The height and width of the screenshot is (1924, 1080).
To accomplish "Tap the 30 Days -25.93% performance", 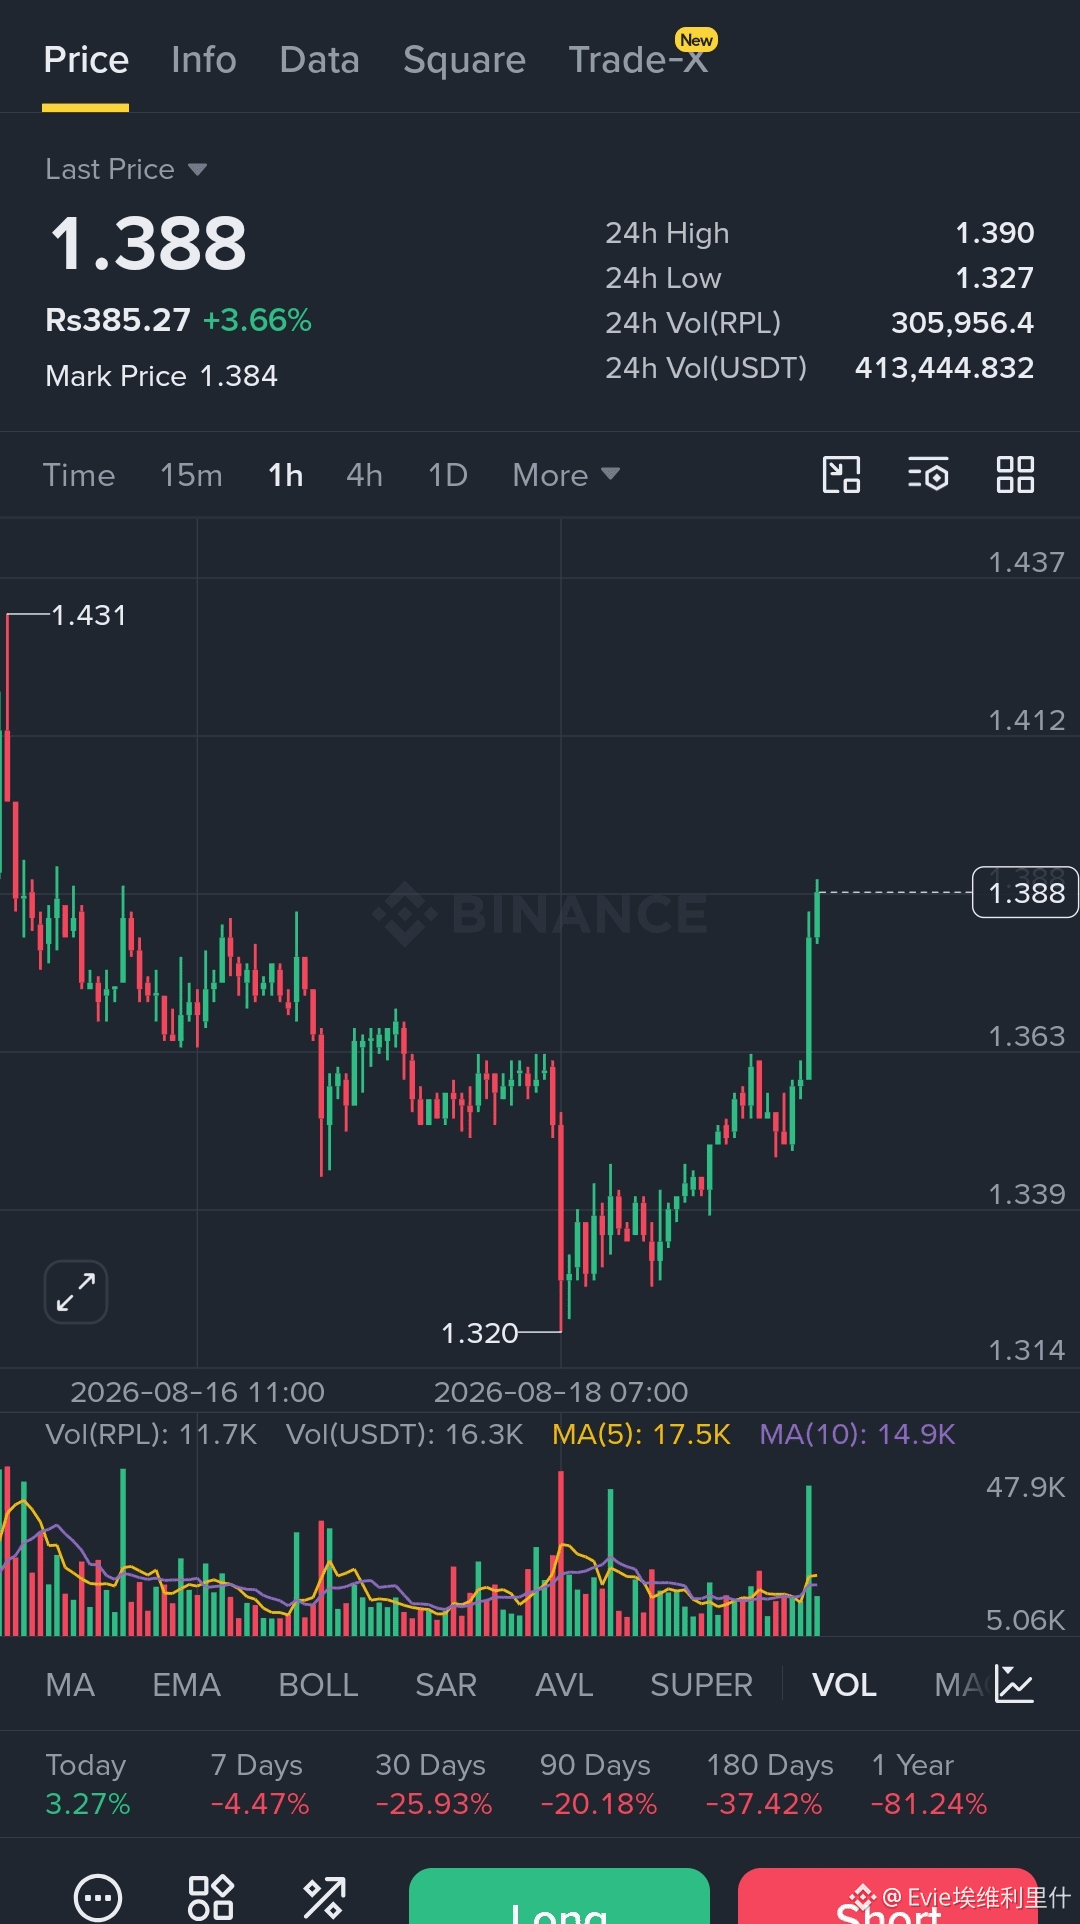I will coord(434,1784).
